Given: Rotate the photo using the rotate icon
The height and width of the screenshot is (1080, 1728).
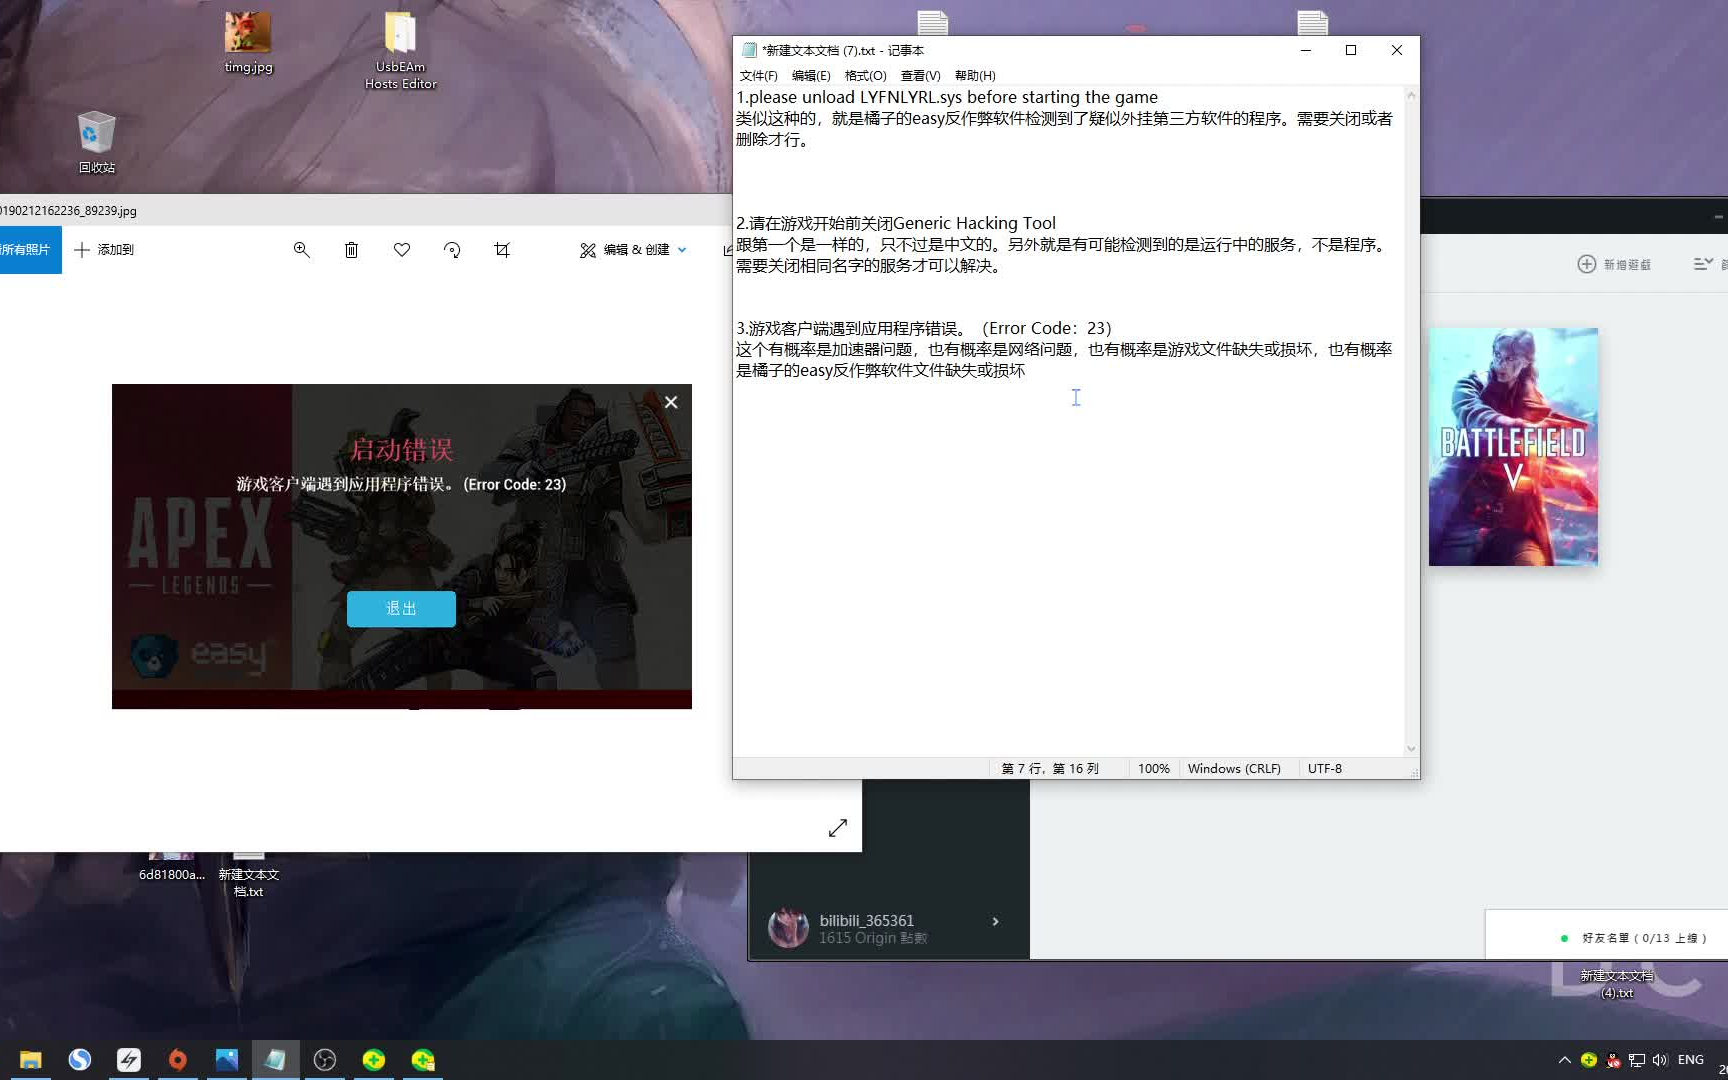Looking at the screenshot, I should tap(452, 250).
